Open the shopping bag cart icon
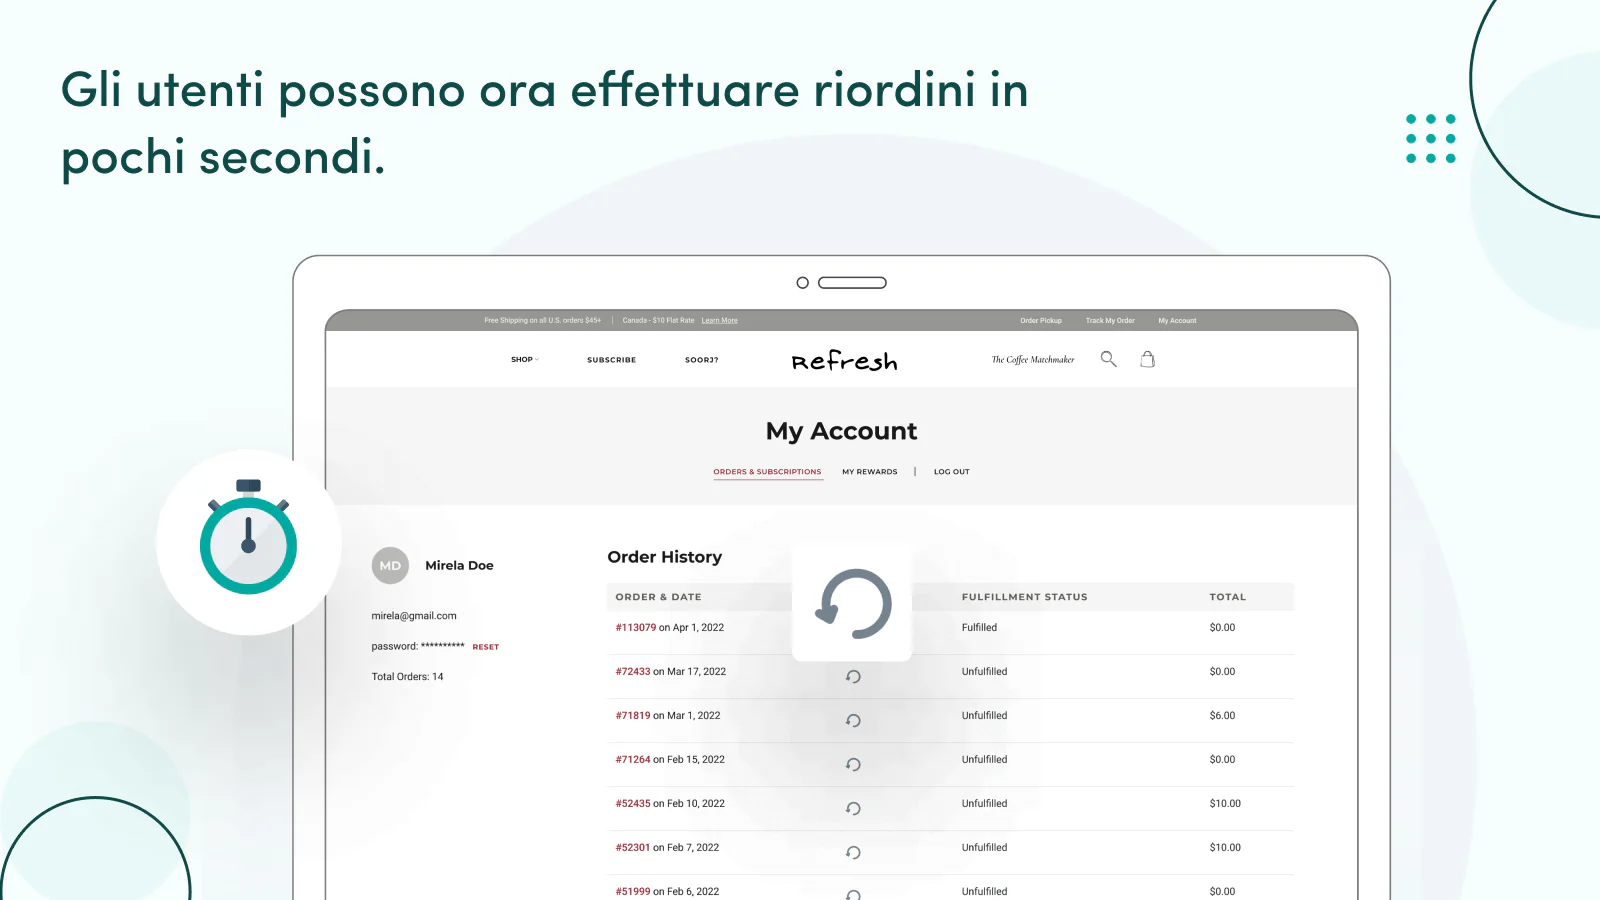Screen dimensions: 1600x900 tap(1148, 359)
